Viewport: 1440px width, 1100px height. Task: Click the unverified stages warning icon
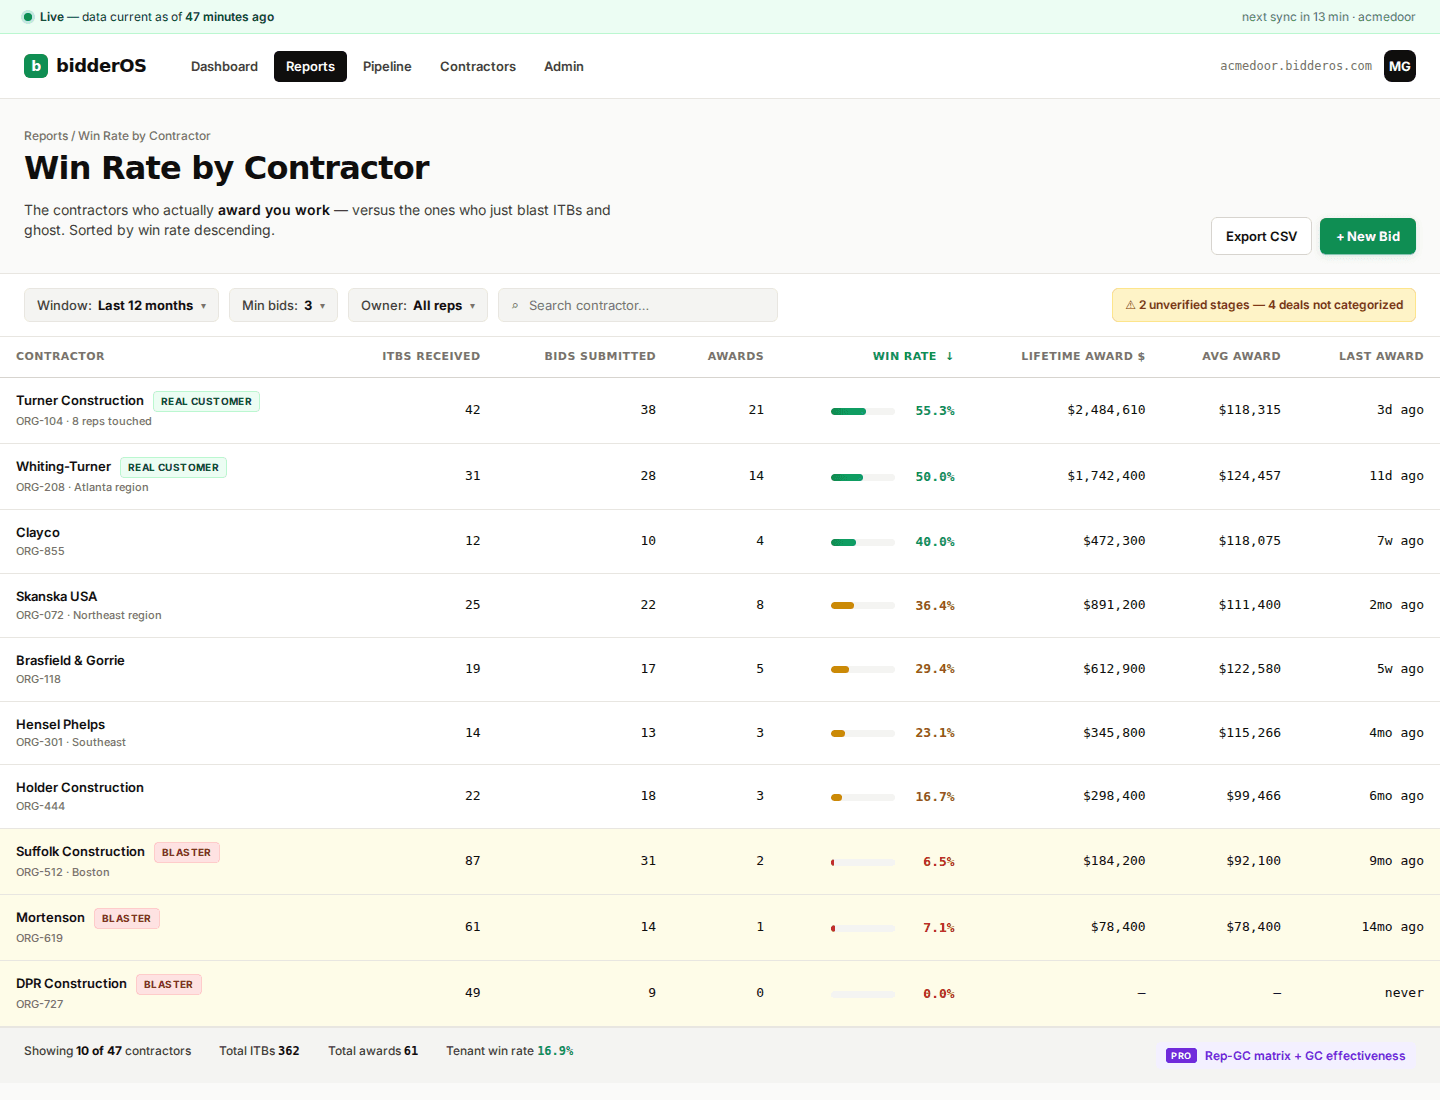[1130, 305]
